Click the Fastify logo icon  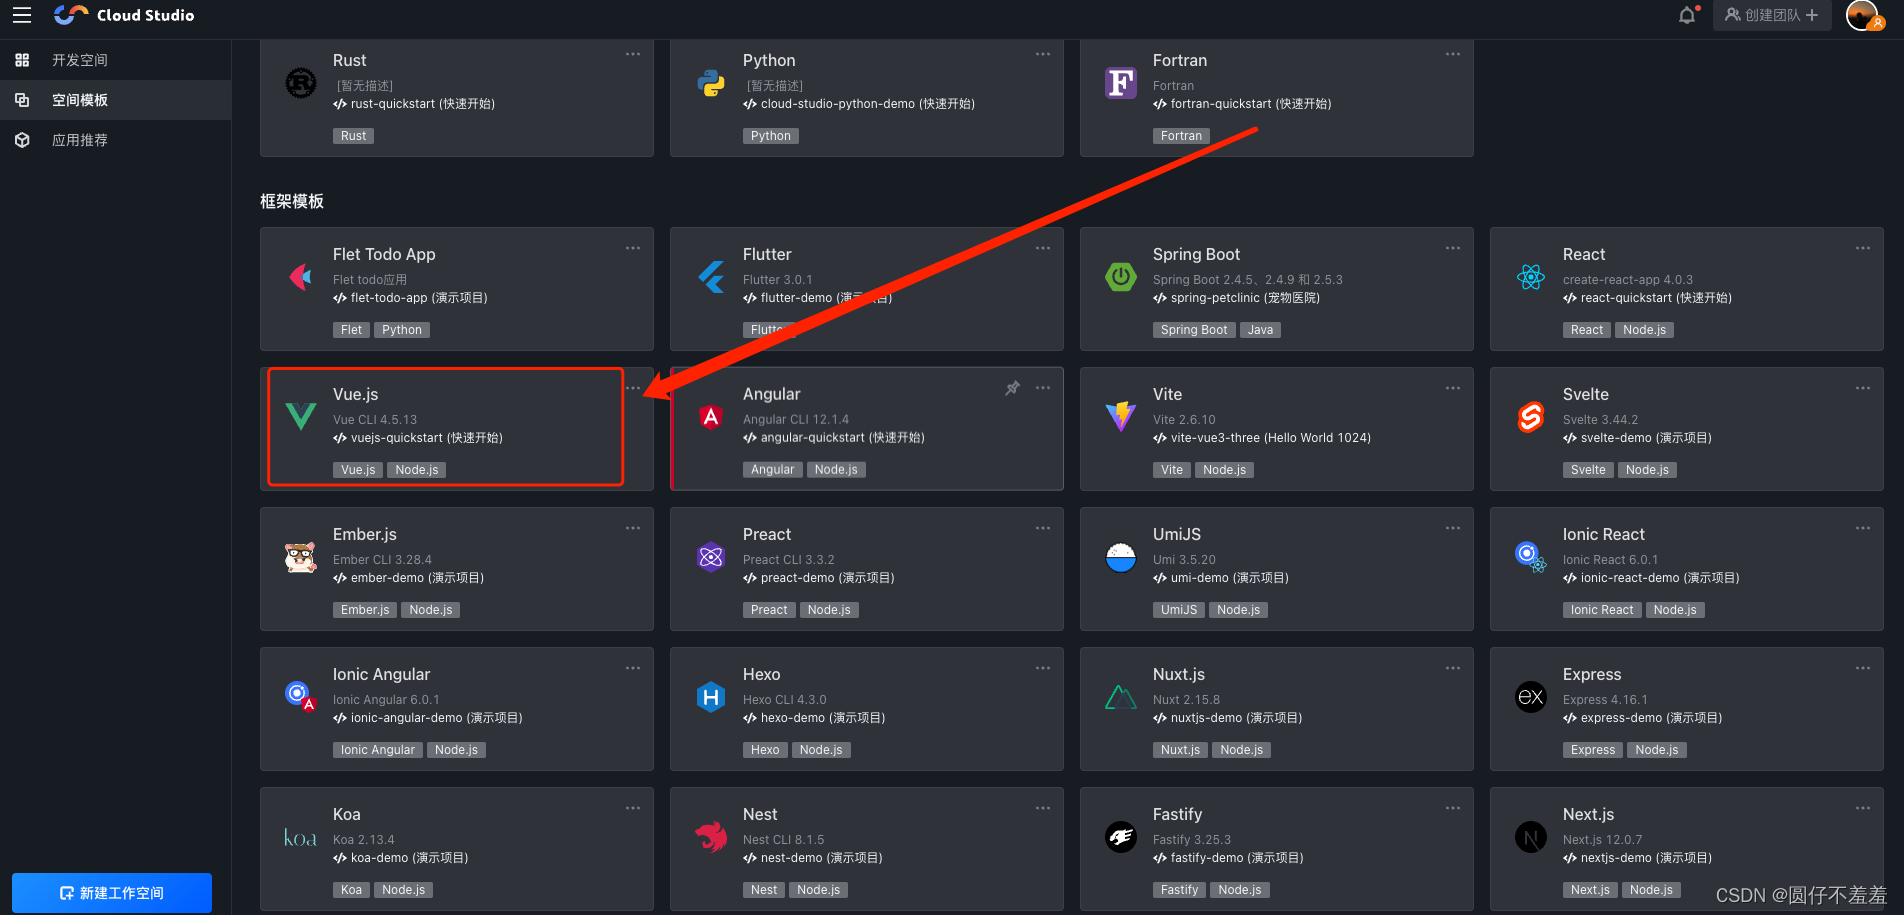1121,837
